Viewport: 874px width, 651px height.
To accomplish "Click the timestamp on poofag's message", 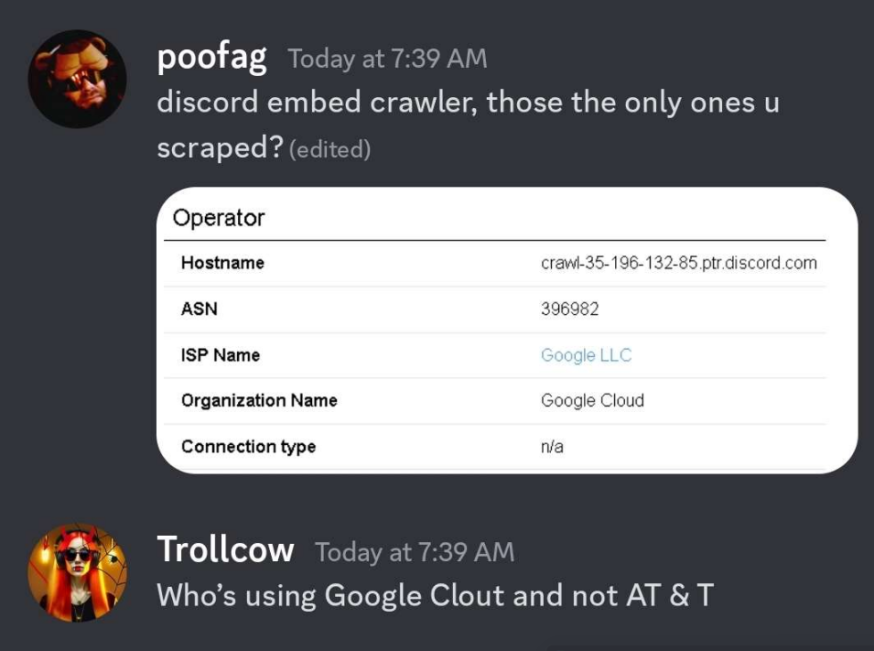I will tap(387, 59).
